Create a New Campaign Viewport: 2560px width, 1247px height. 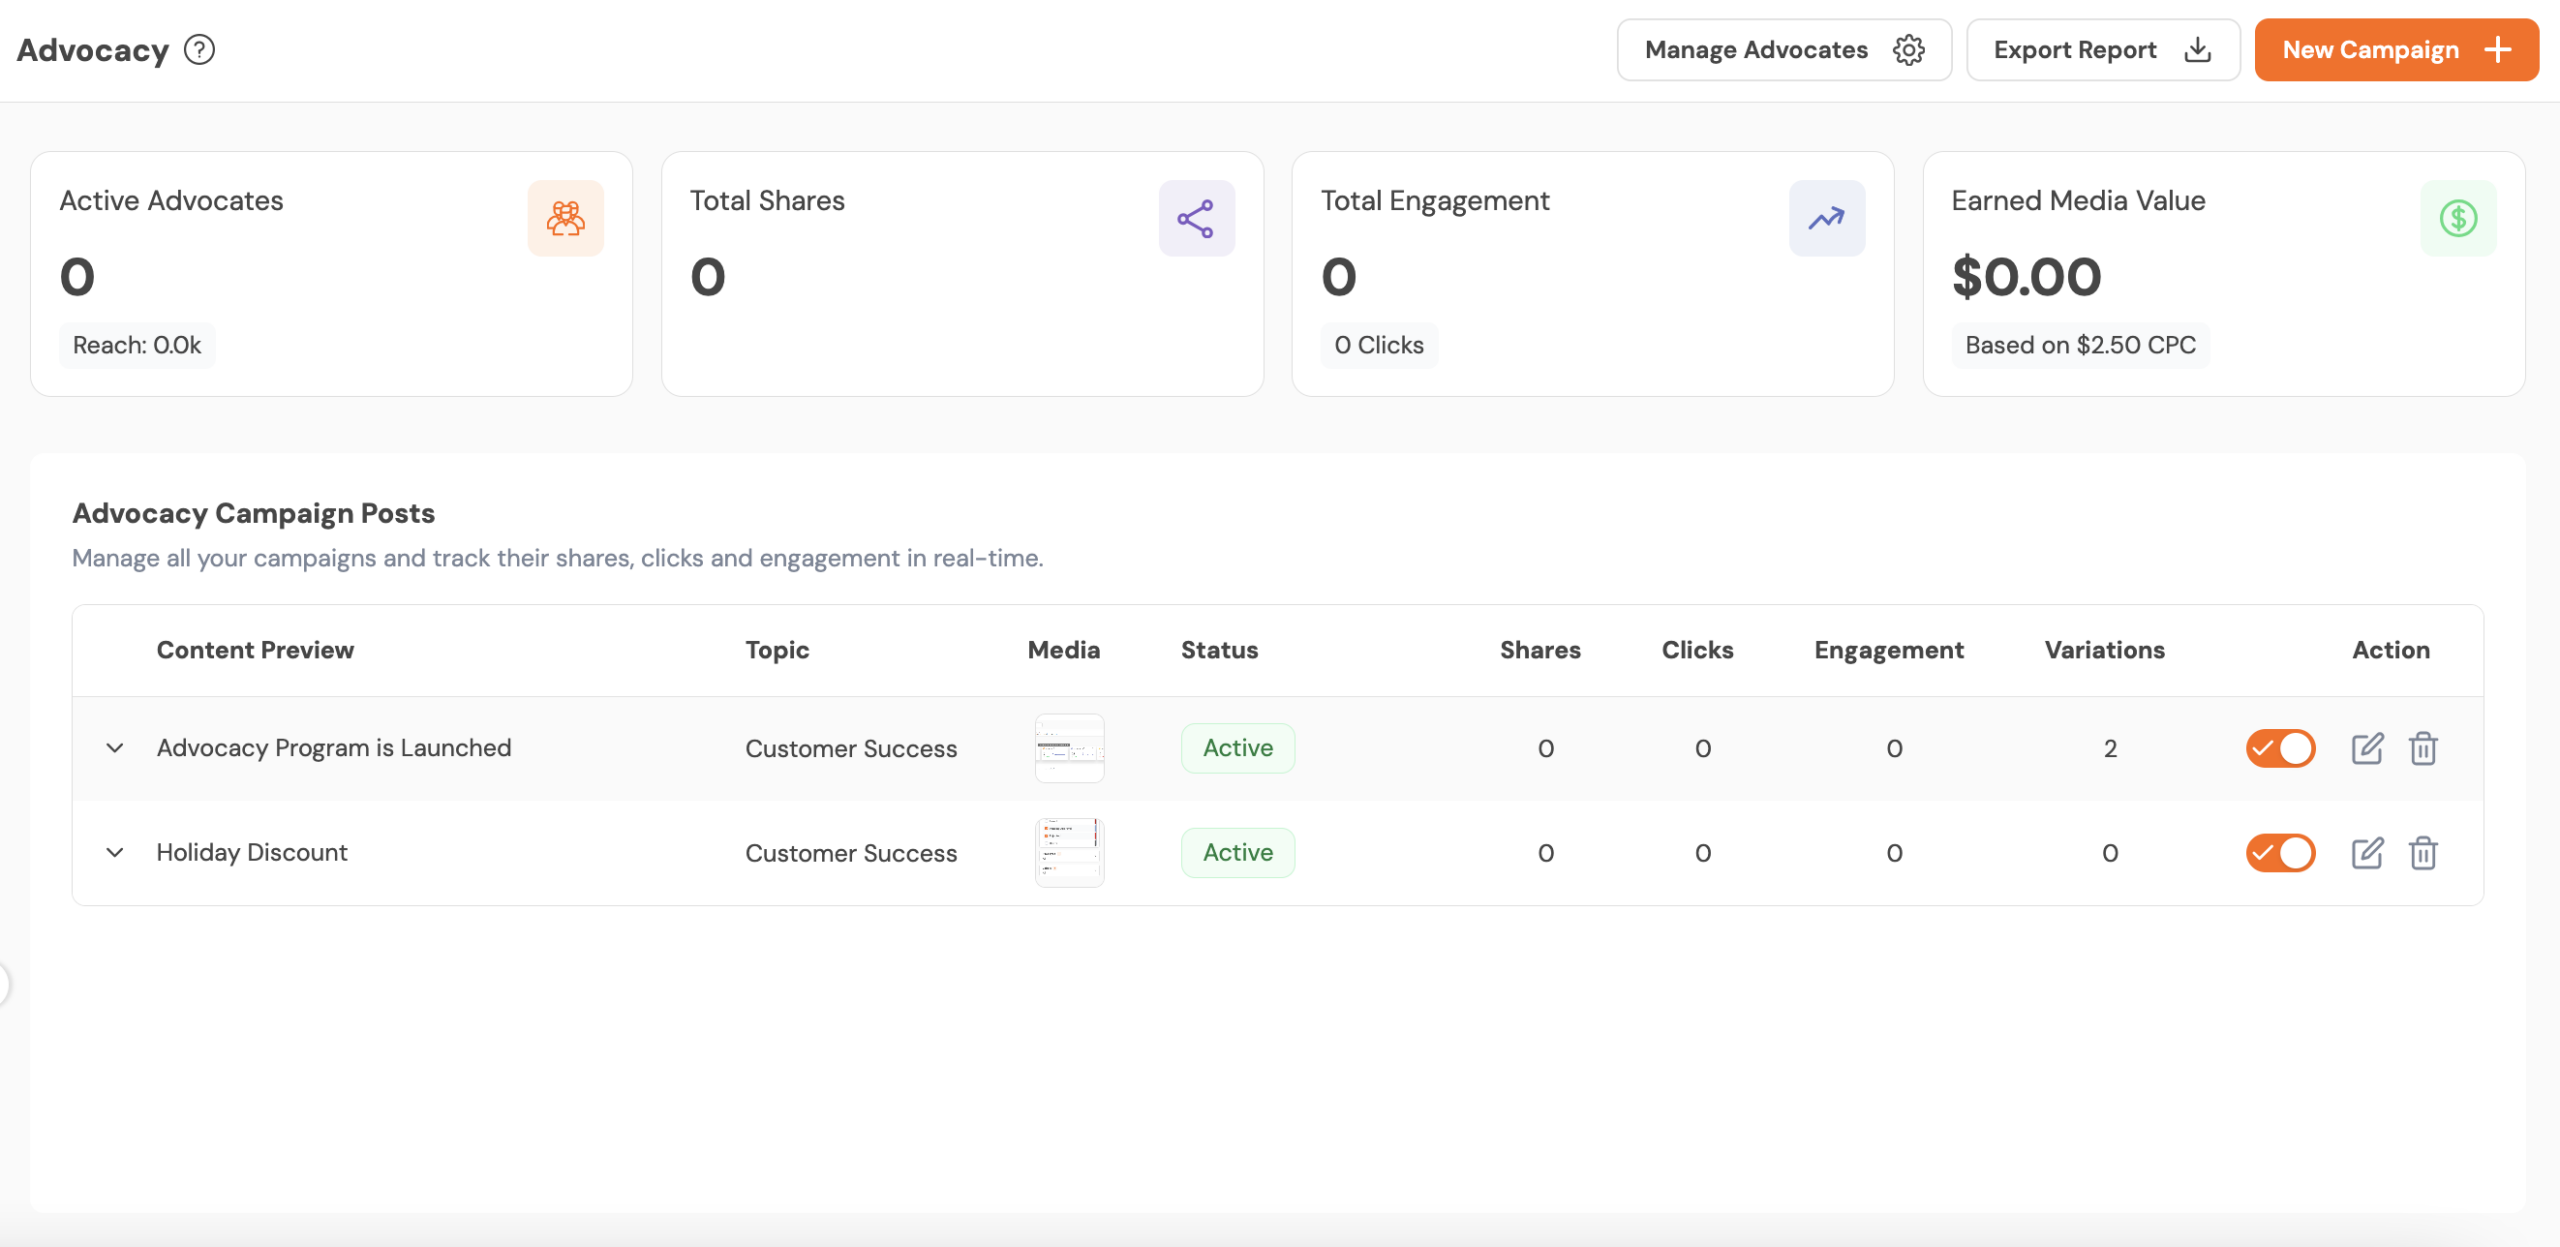[2396, 50]
